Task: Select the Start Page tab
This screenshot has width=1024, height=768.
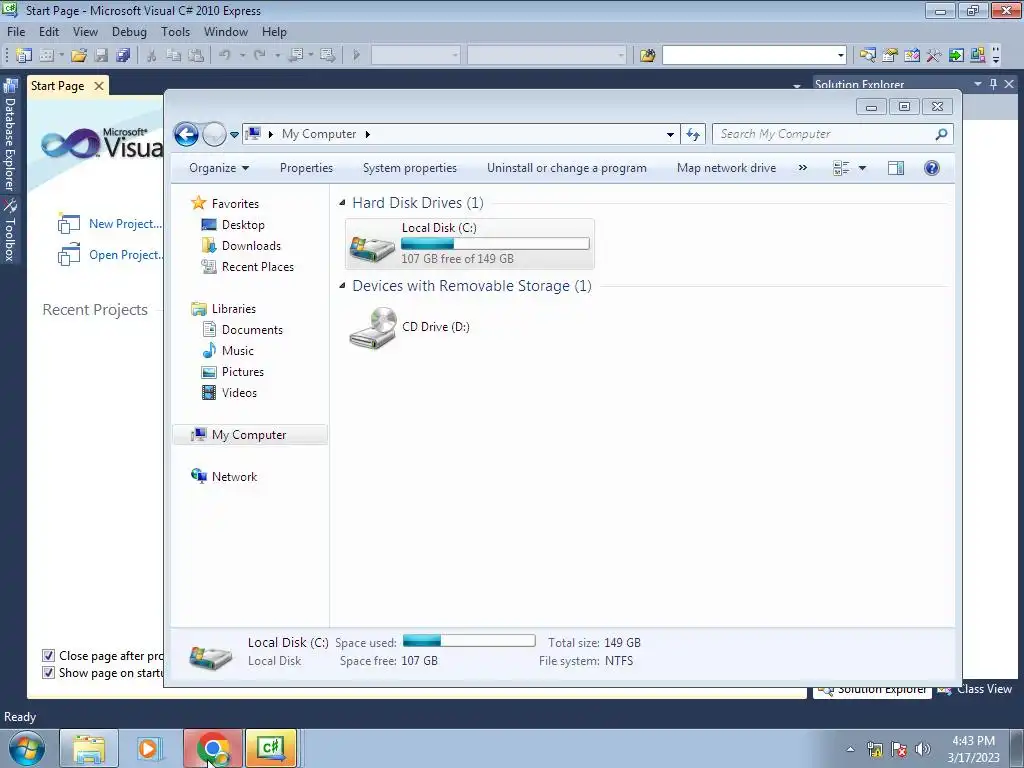Action: (x=57, y=86)
